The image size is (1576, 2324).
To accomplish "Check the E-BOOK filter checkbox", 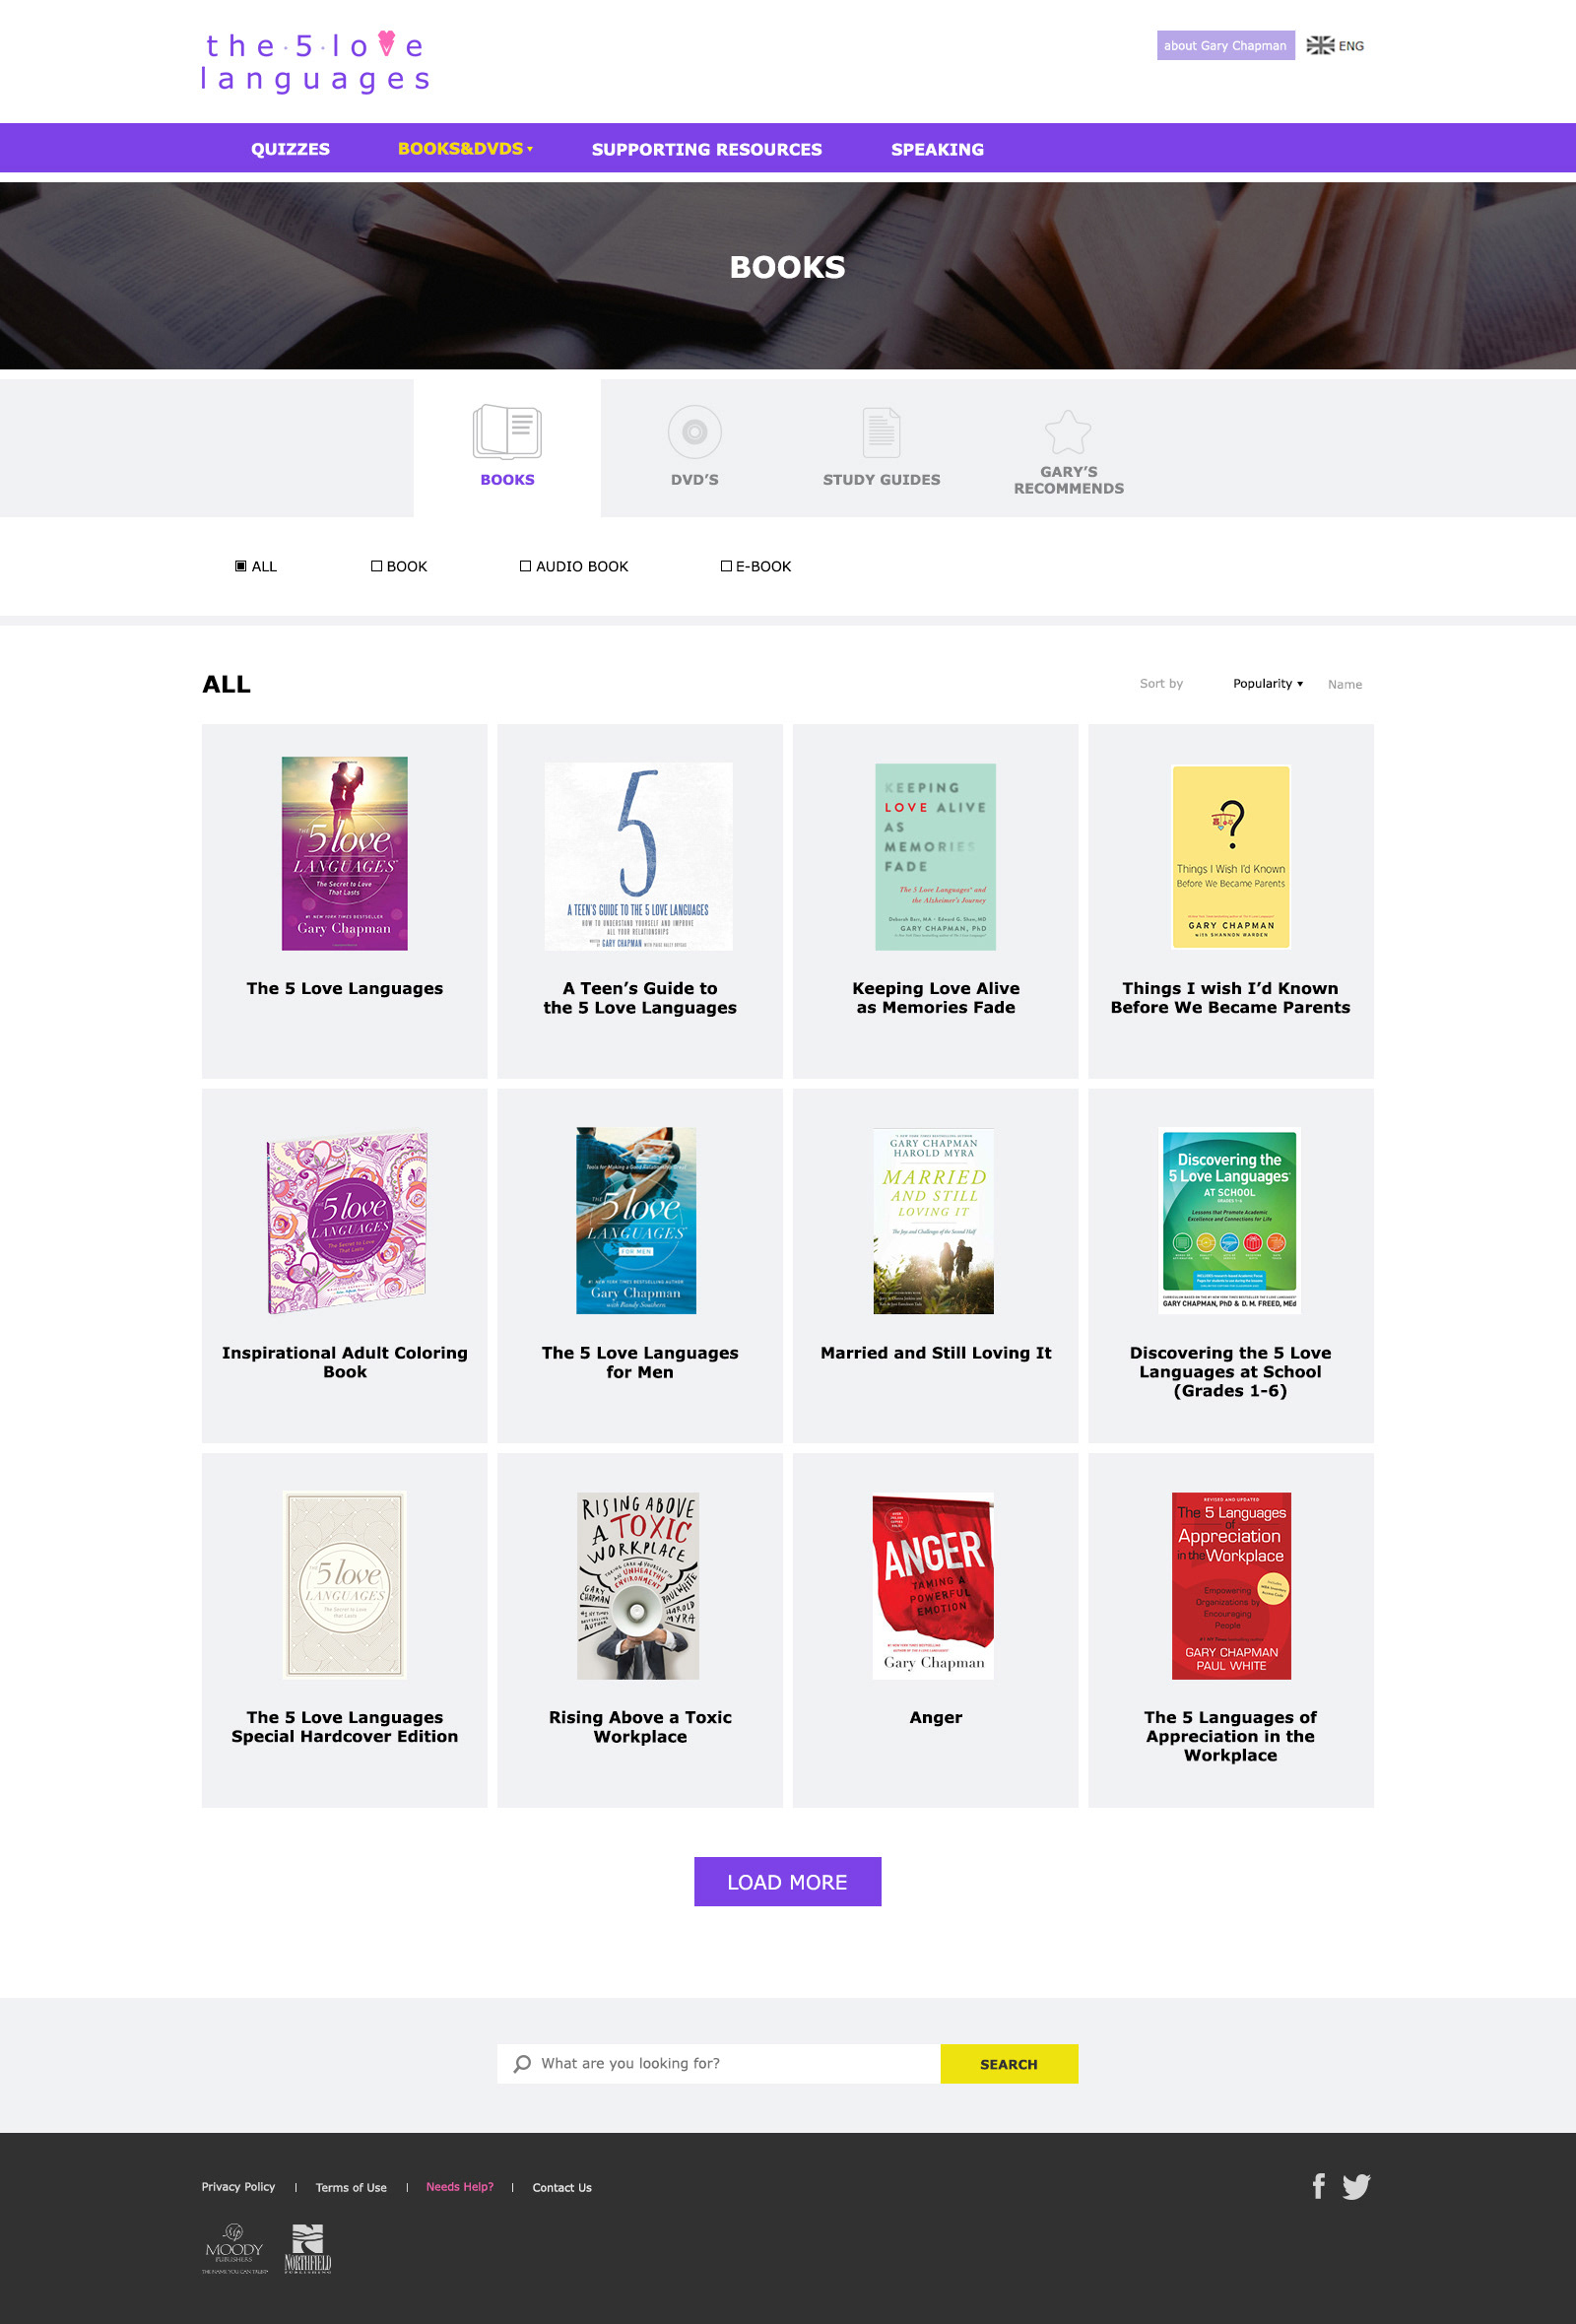I will pos(726,566).
